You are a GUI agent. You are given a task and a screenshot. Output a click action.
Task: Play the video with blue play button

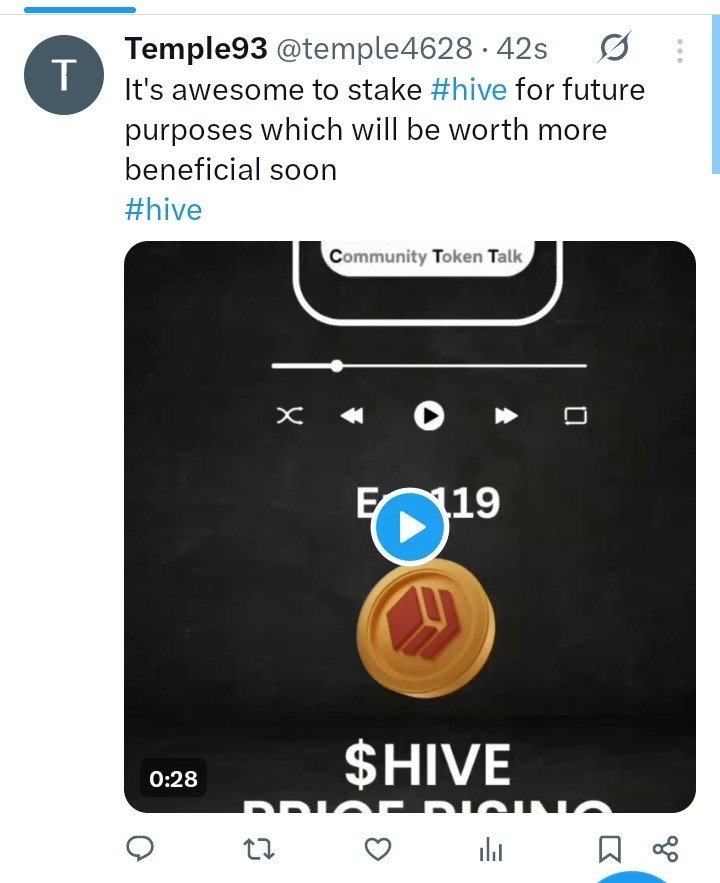410,528
